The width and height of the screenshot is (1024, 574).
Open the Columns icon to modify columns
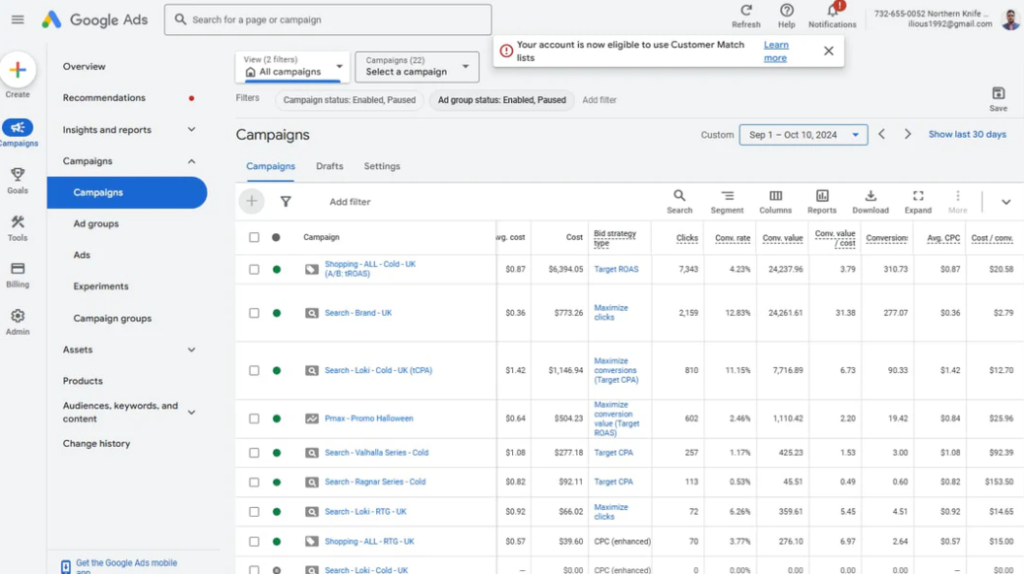tap(775, 197)
